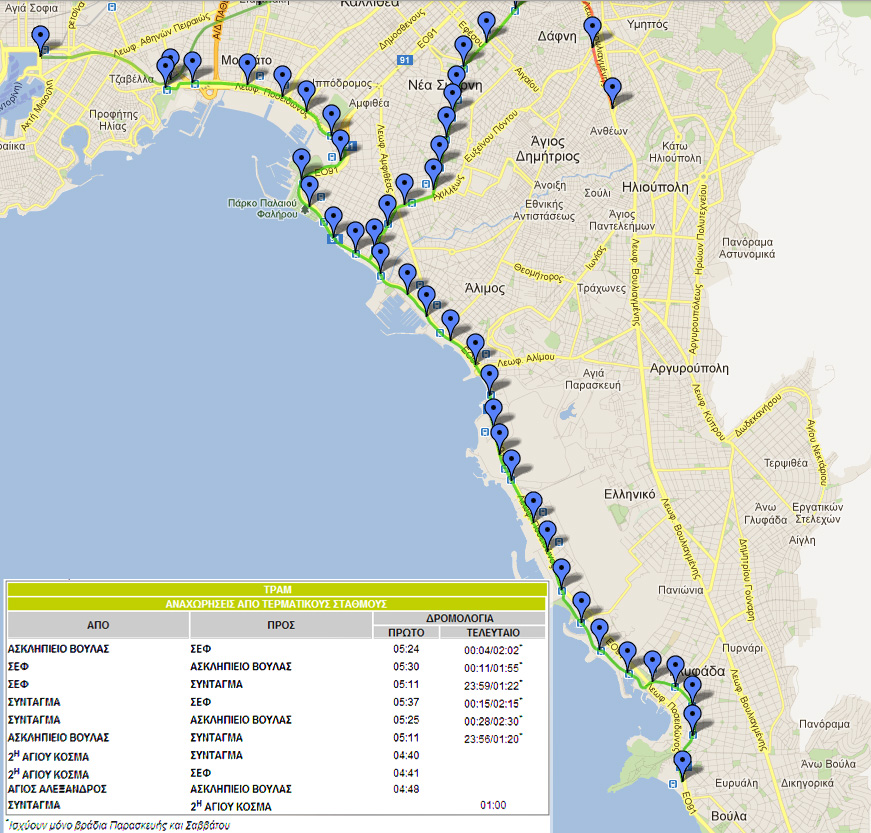Click the ΤΕΛΕΥΤΑΙΟ column header

pyautogui.click(x=493, y=632)
